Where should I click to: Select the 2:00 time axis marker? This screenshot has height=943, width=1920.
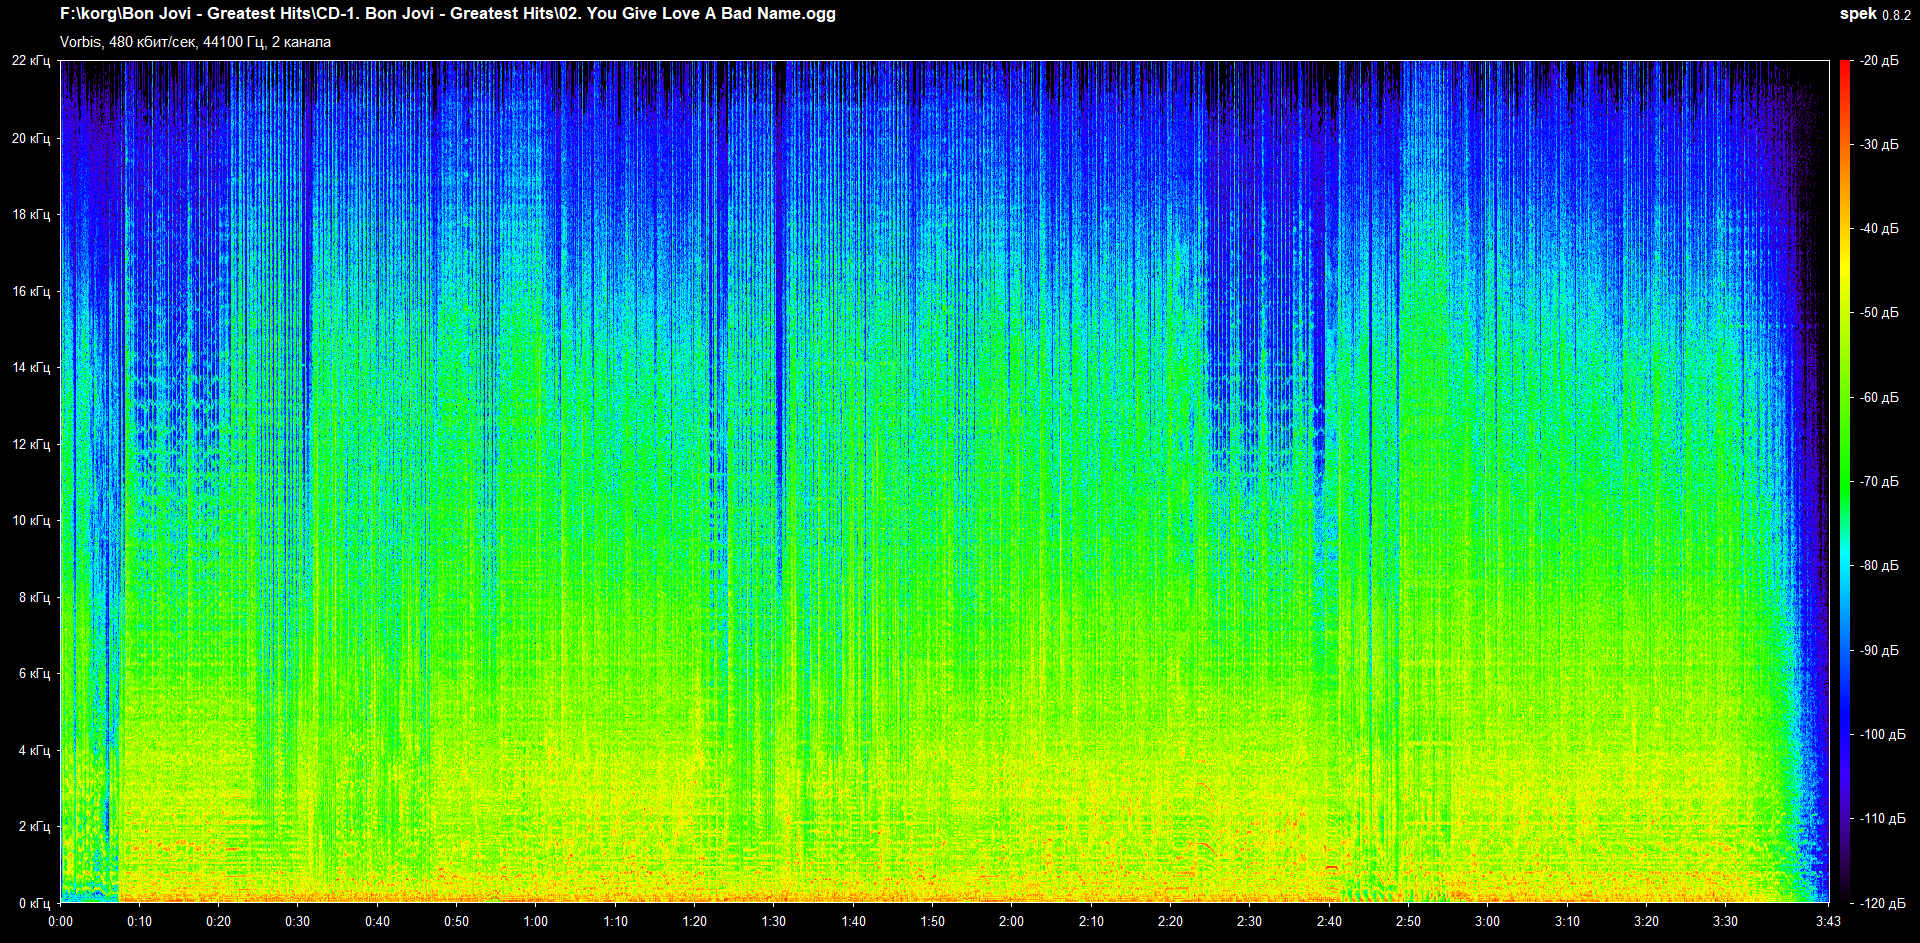(1011, 921)
